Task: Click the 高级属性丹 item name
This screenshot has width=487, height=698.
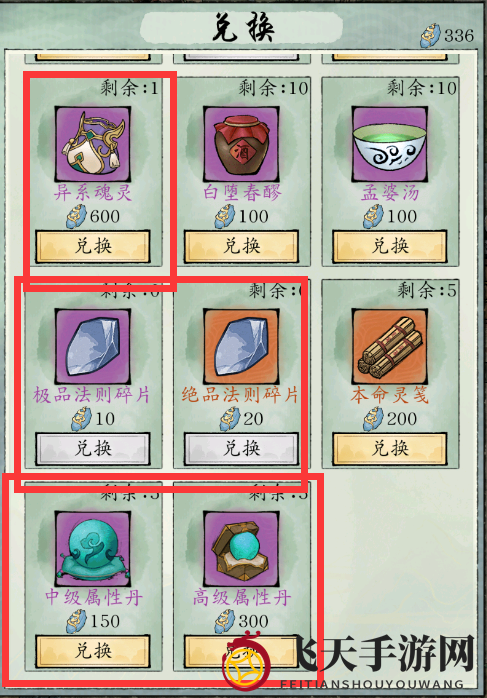Action: pyautogui.click(x=242, y=597)
